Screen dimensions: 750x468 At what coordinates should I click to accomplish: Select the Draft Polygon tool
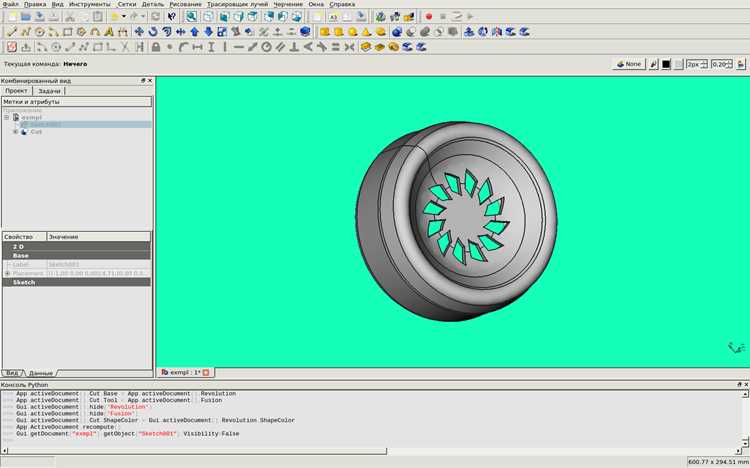click(81, 32)
